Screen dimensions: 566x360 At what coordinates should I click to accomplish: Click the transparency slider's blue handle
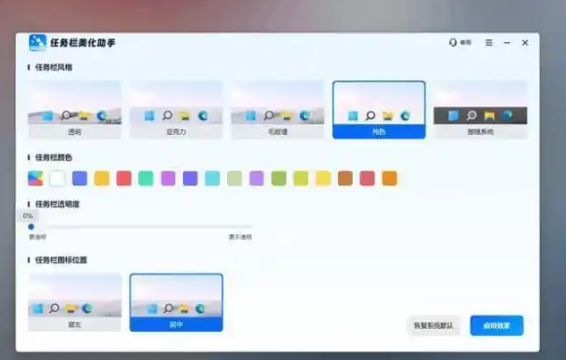(31, 227)
